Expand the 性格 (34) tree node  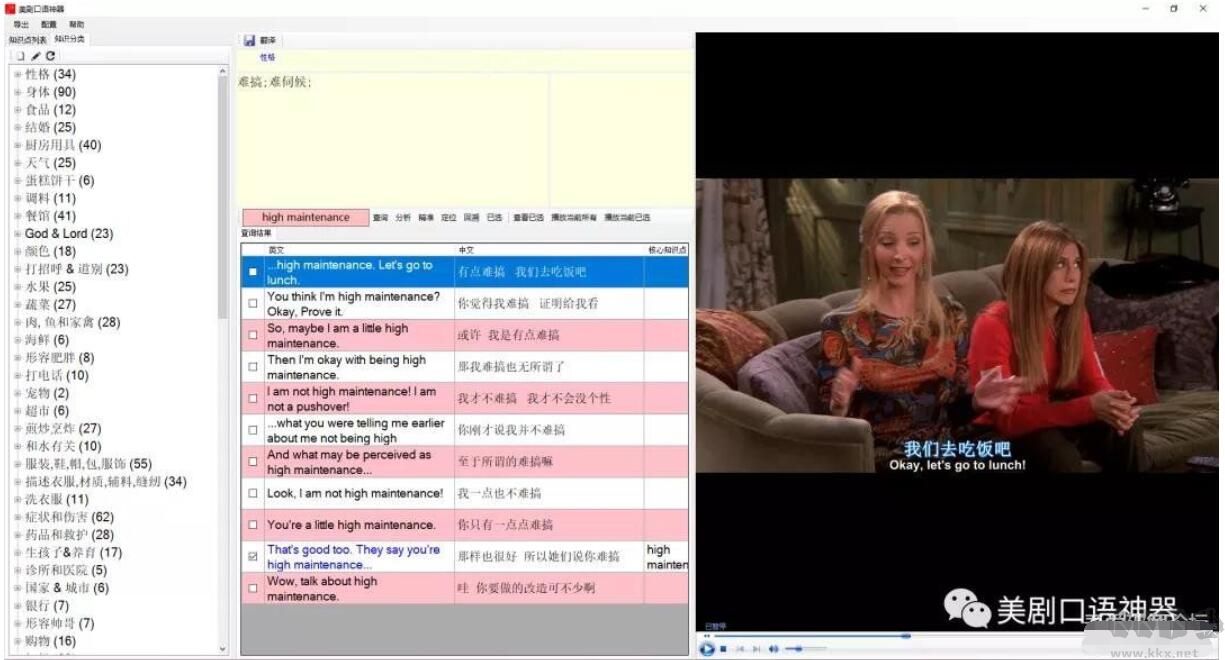18,74
